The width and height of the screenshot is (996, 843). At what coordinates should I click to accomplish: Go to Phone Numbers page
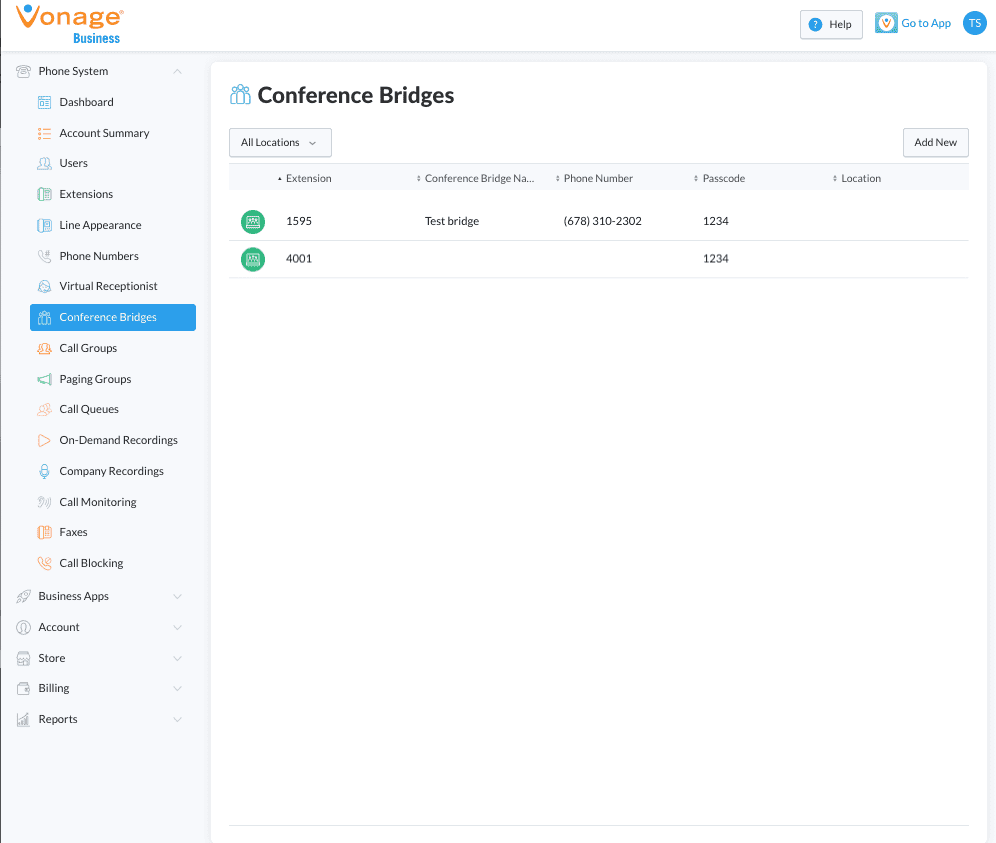tap(98, 256)
